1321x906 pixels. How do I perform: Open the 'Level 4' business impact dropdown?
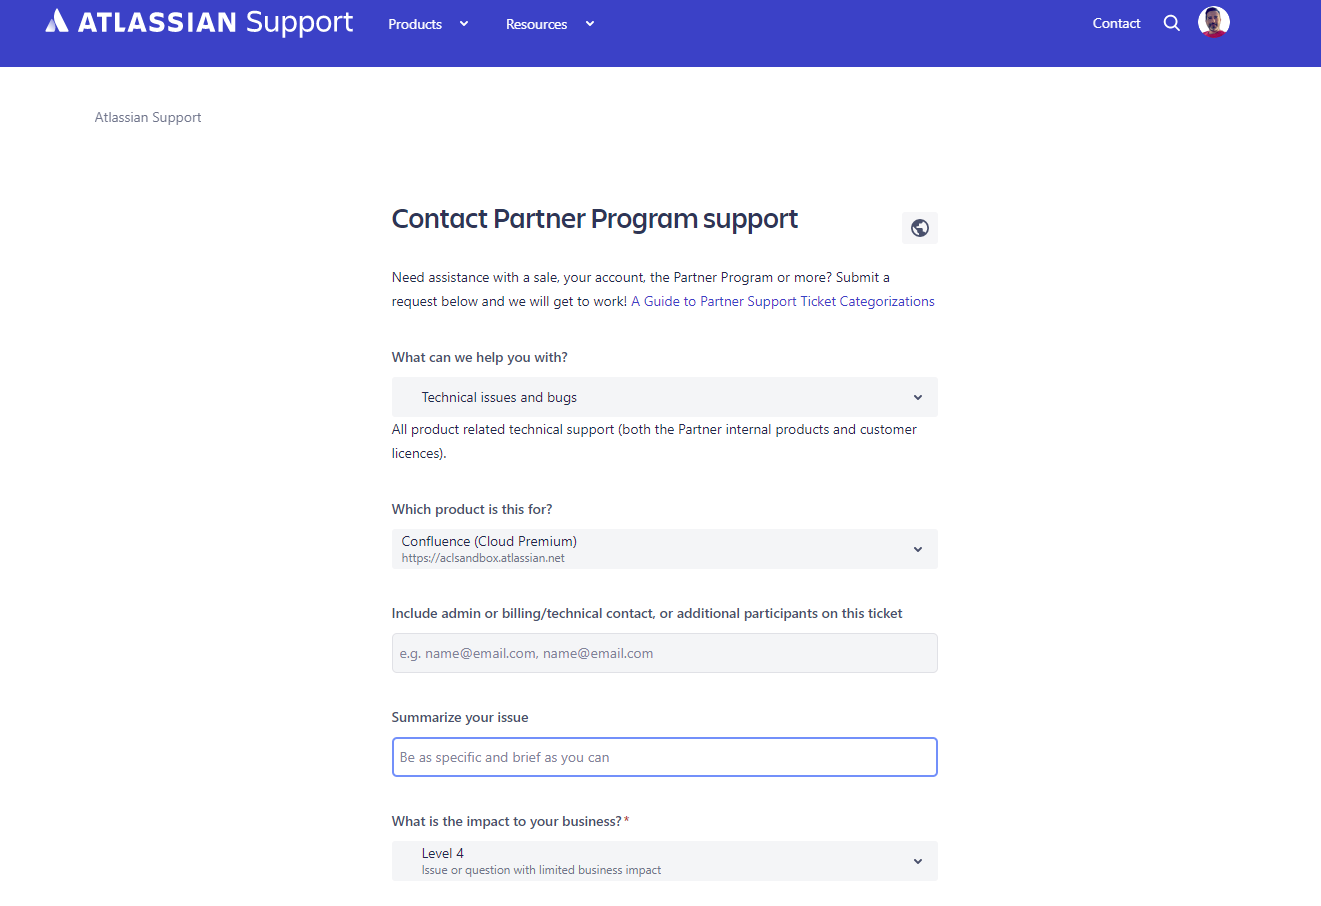pyautogui.click(x=664, y=860)
